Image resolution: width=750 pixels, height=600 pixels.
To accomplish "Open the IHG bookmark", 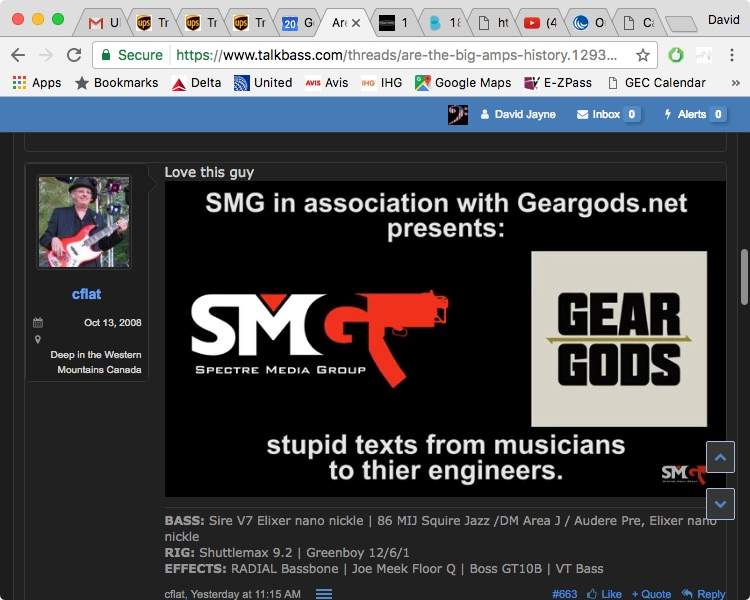I will 382,83.
